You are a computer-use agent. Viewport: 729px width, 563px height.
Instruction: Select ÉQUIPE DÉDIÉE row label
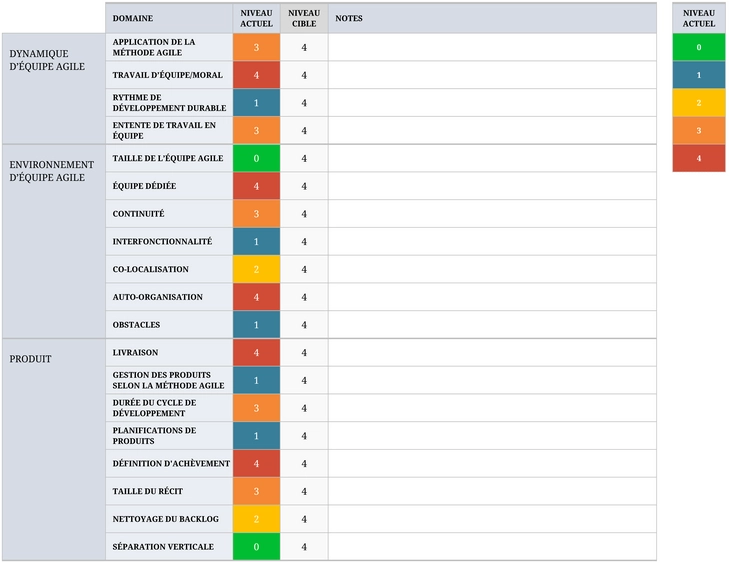point(169,186)
